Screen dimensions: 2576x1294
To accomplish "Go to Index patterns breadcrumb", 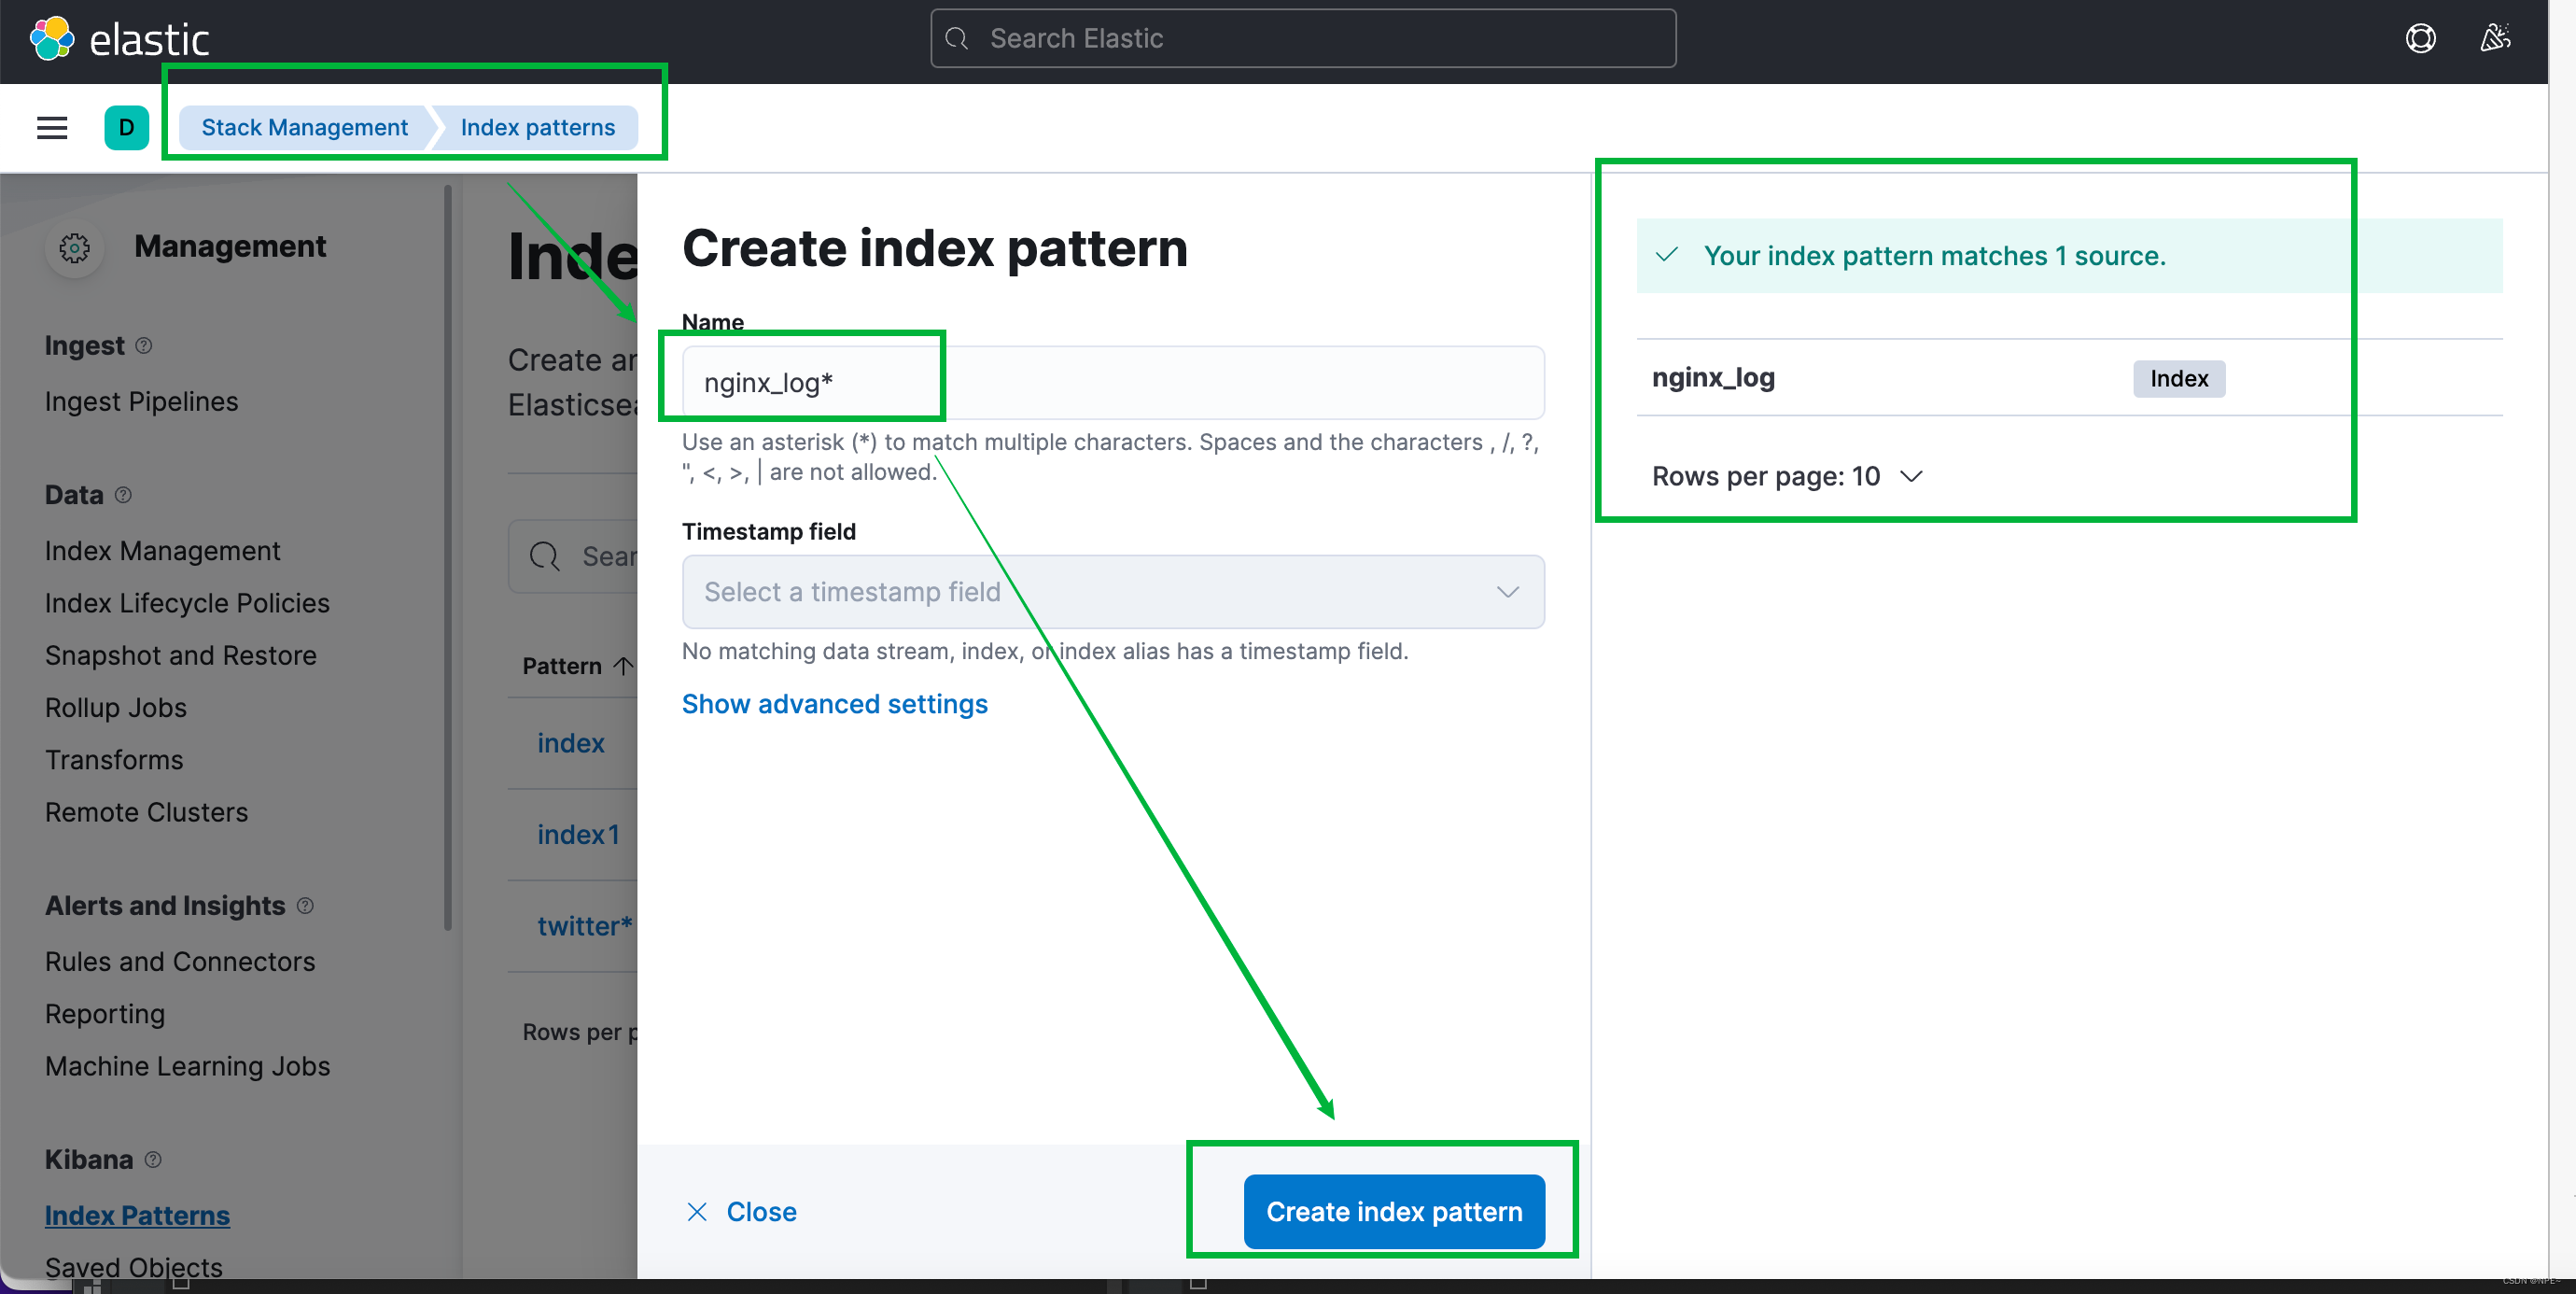I will point(537,127).
